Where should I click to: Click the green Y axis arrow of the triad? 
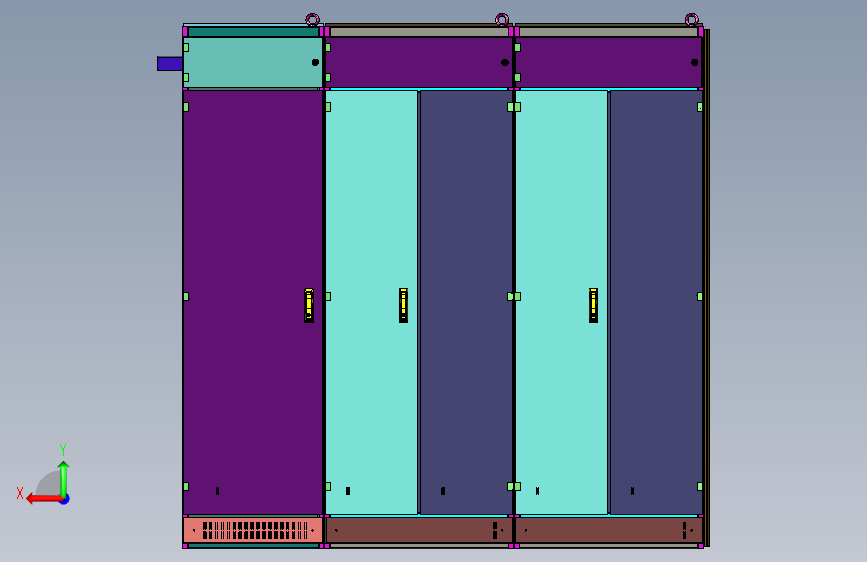[x=64, y=478]
